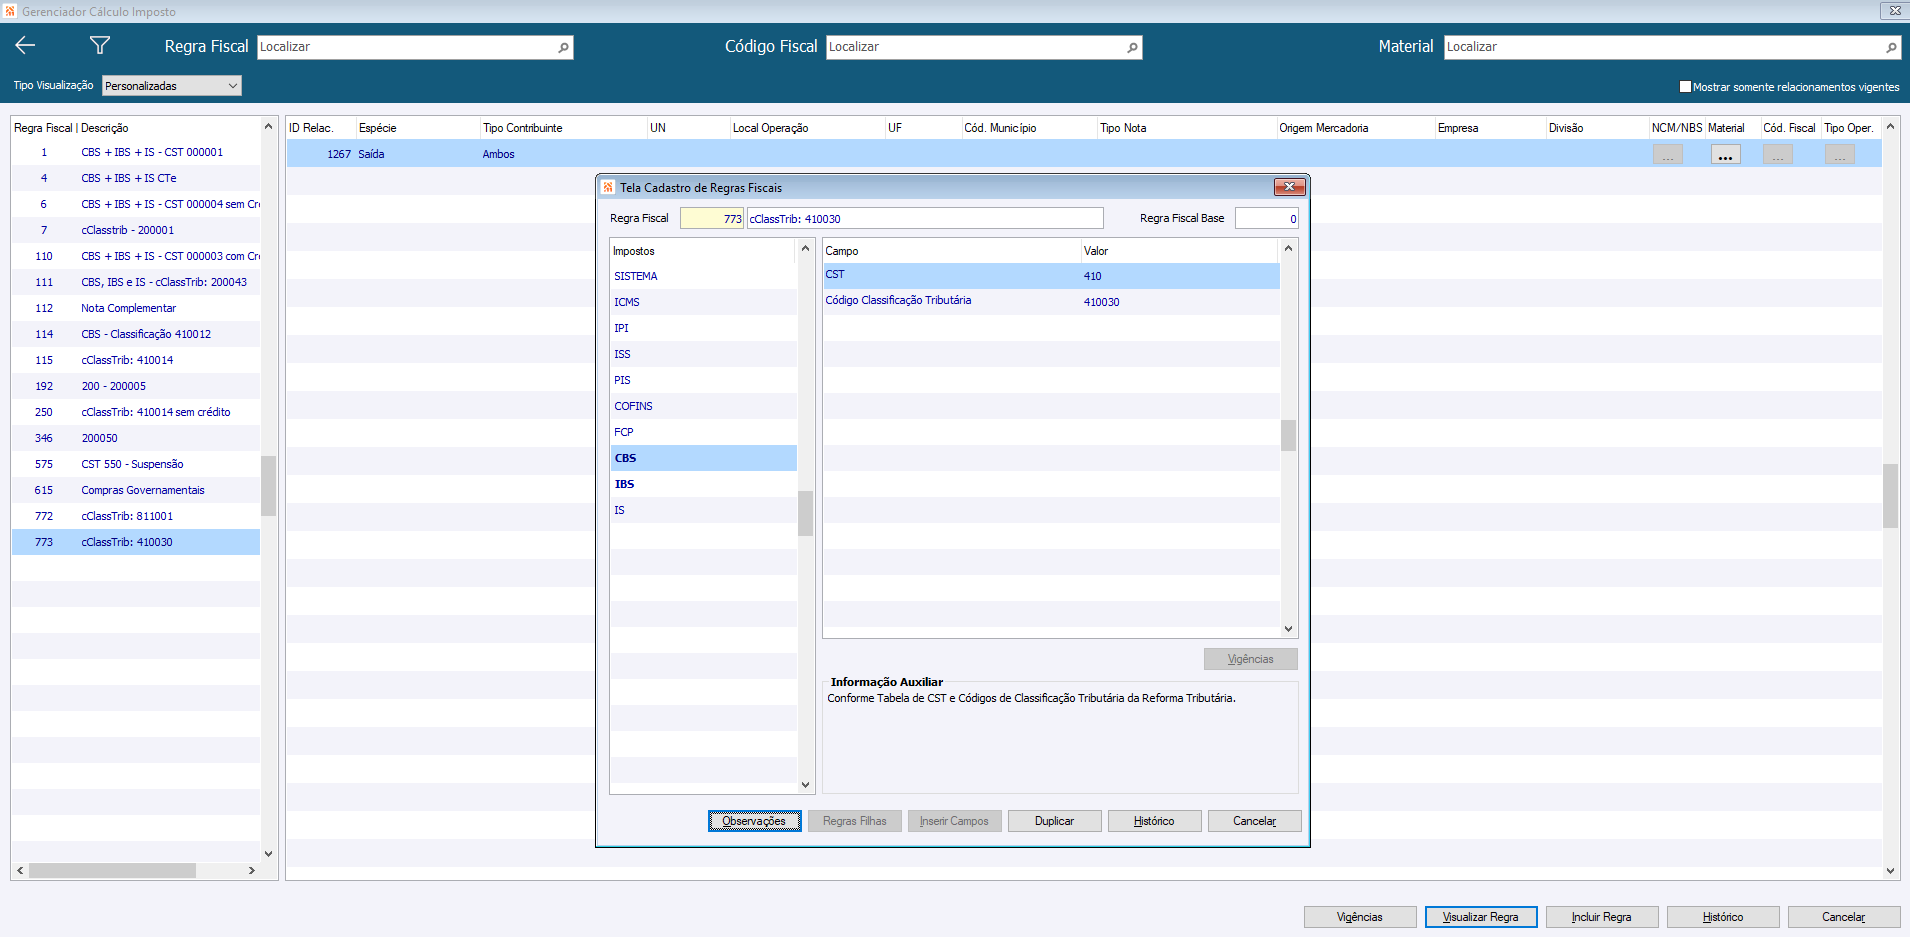The height and width of the screenshot is (937, 1910).
Task: Select PIS in the Impostos list
Action: pos(704,380)
